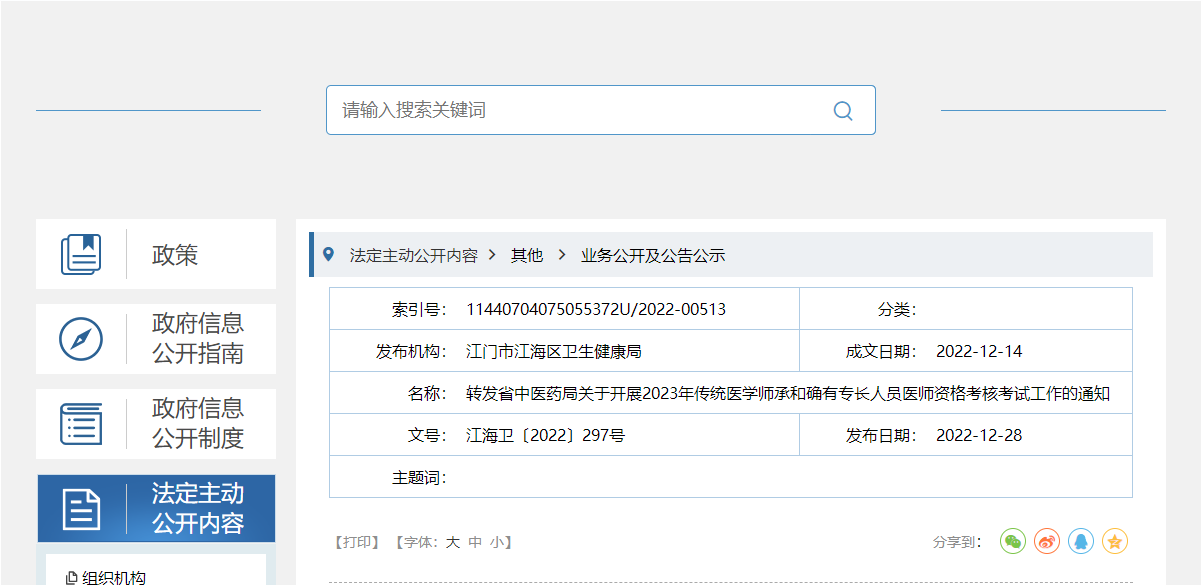Open the 政策 sidebar menu item
Screen dimensions: 1203x585
coord(175,255)
